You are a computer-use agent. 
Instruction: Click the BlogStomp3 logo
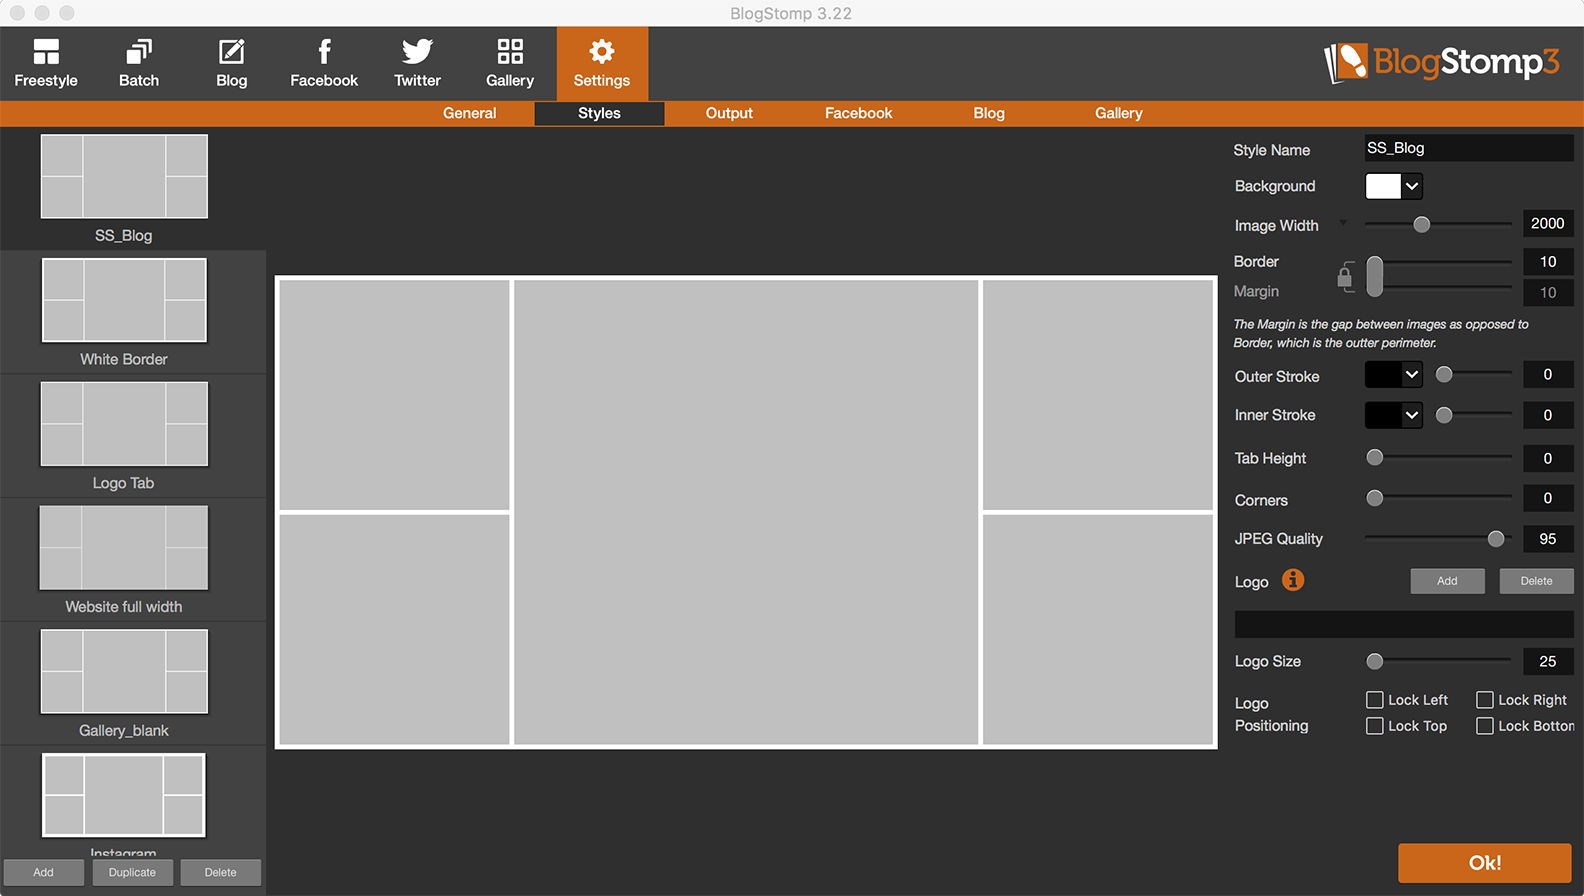1441,62
